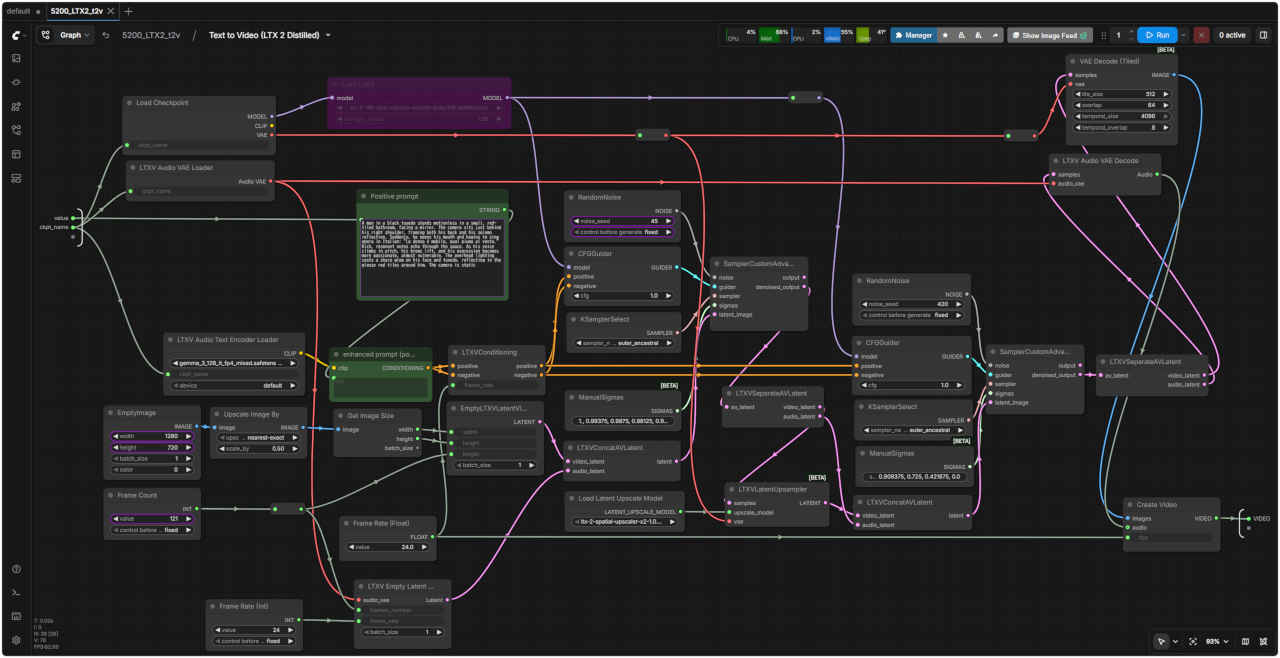
Task: Collapse the Load Checkpoint node dot
Action: coord(129,102)
